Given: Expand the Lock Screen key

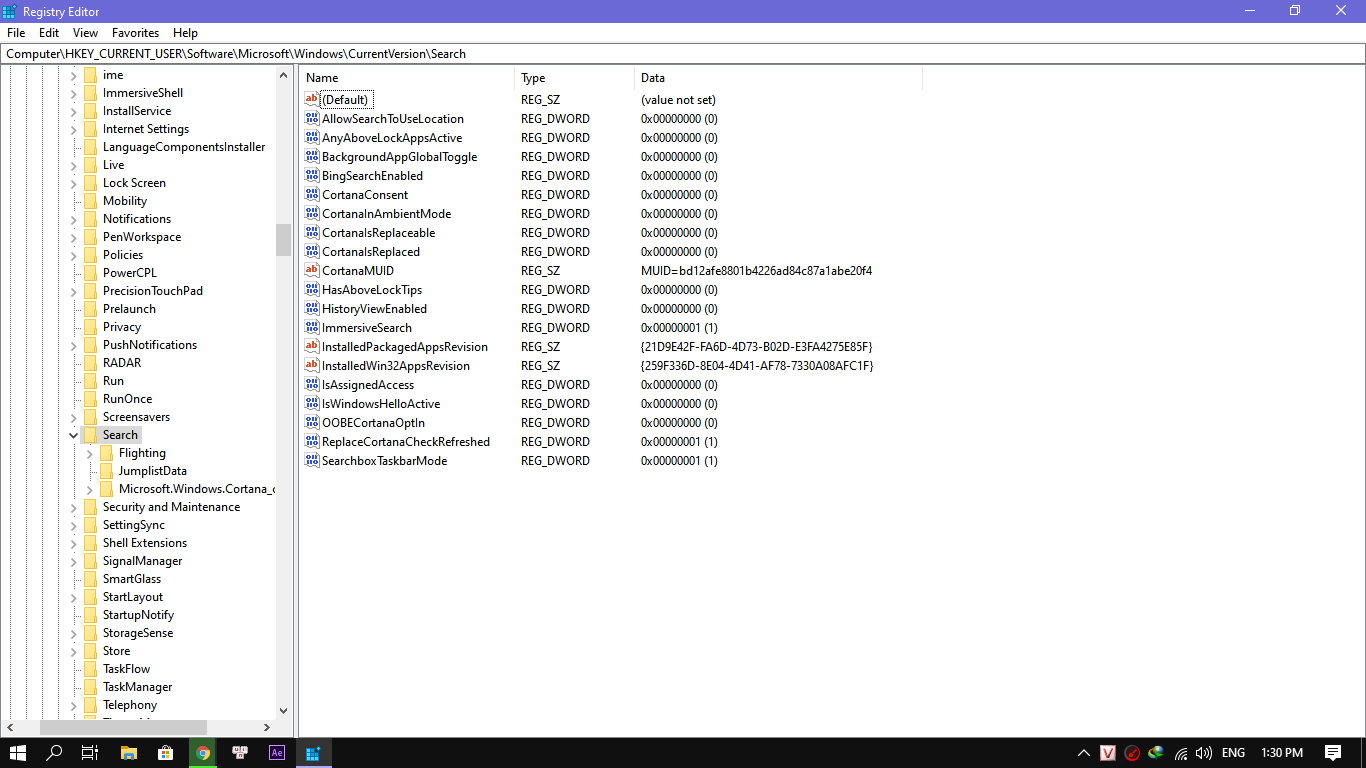Looking at the screenshot, I should [x=73, y=183].
